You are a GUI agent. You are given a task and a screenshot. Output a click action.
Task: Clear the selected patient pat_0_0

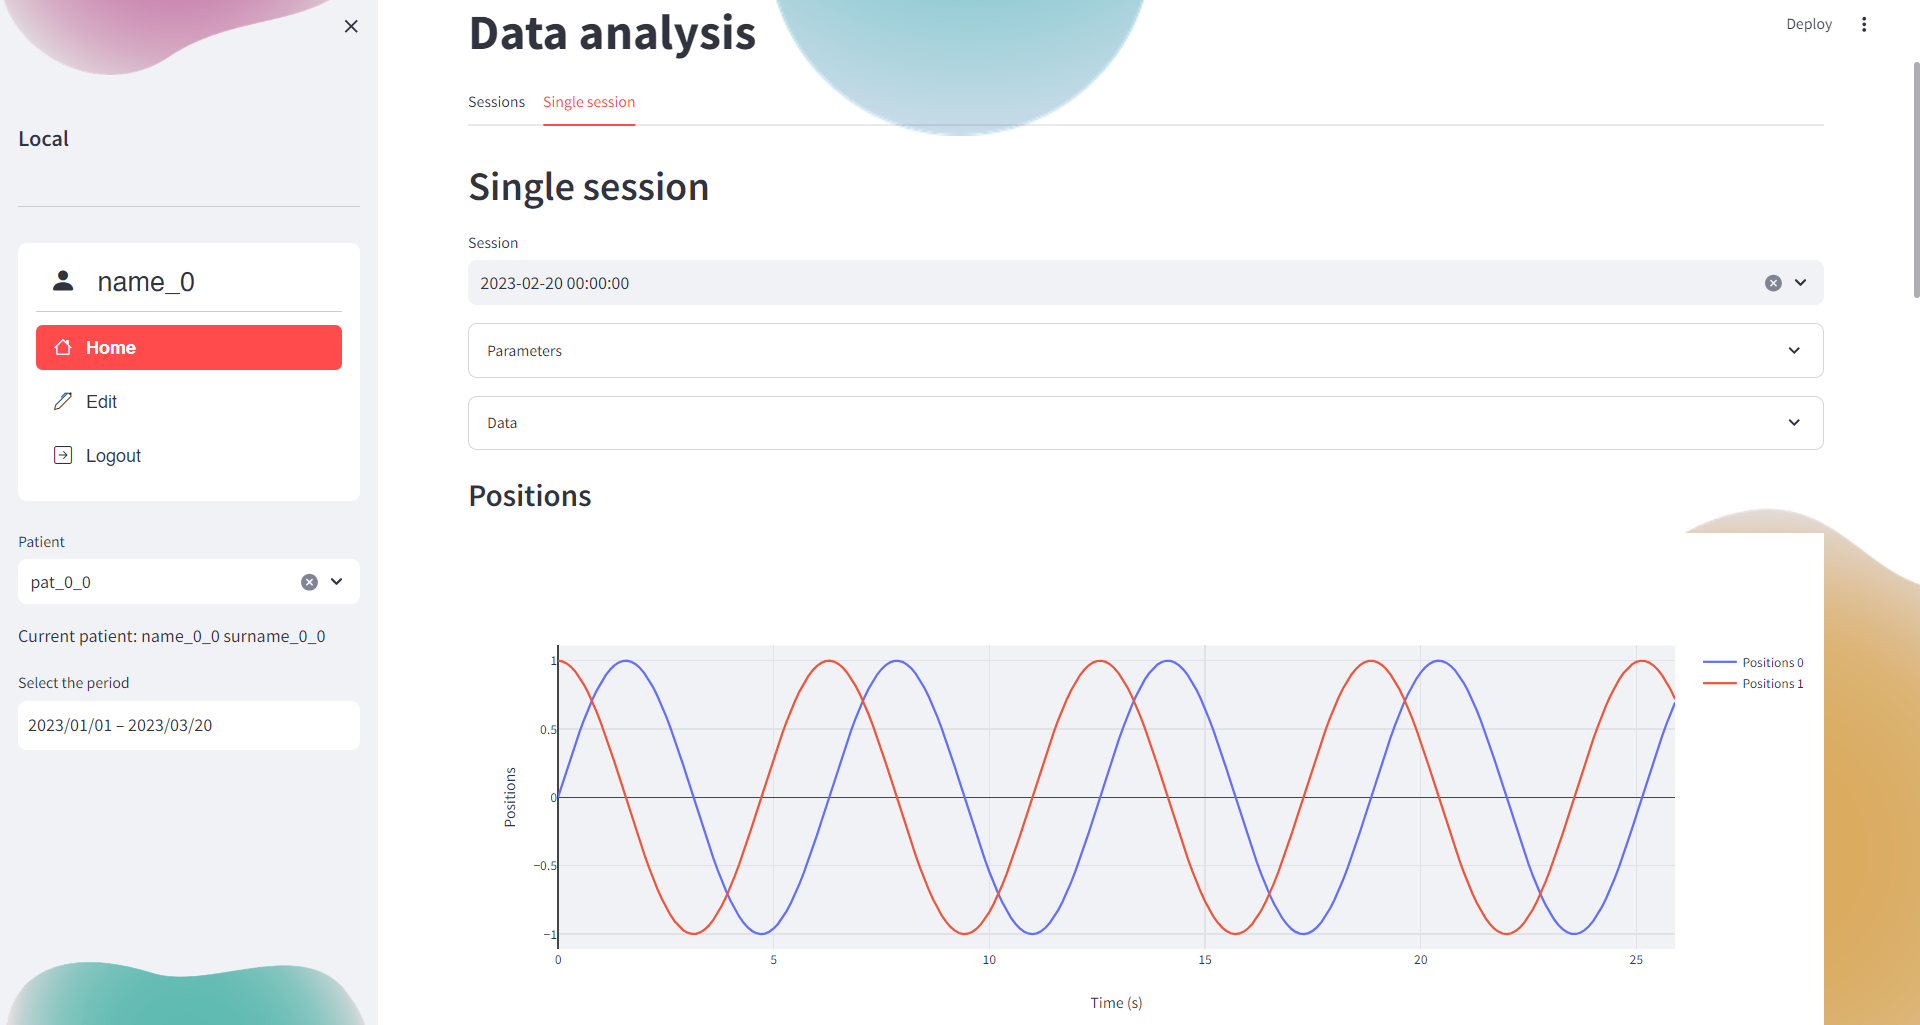(310, 582)
